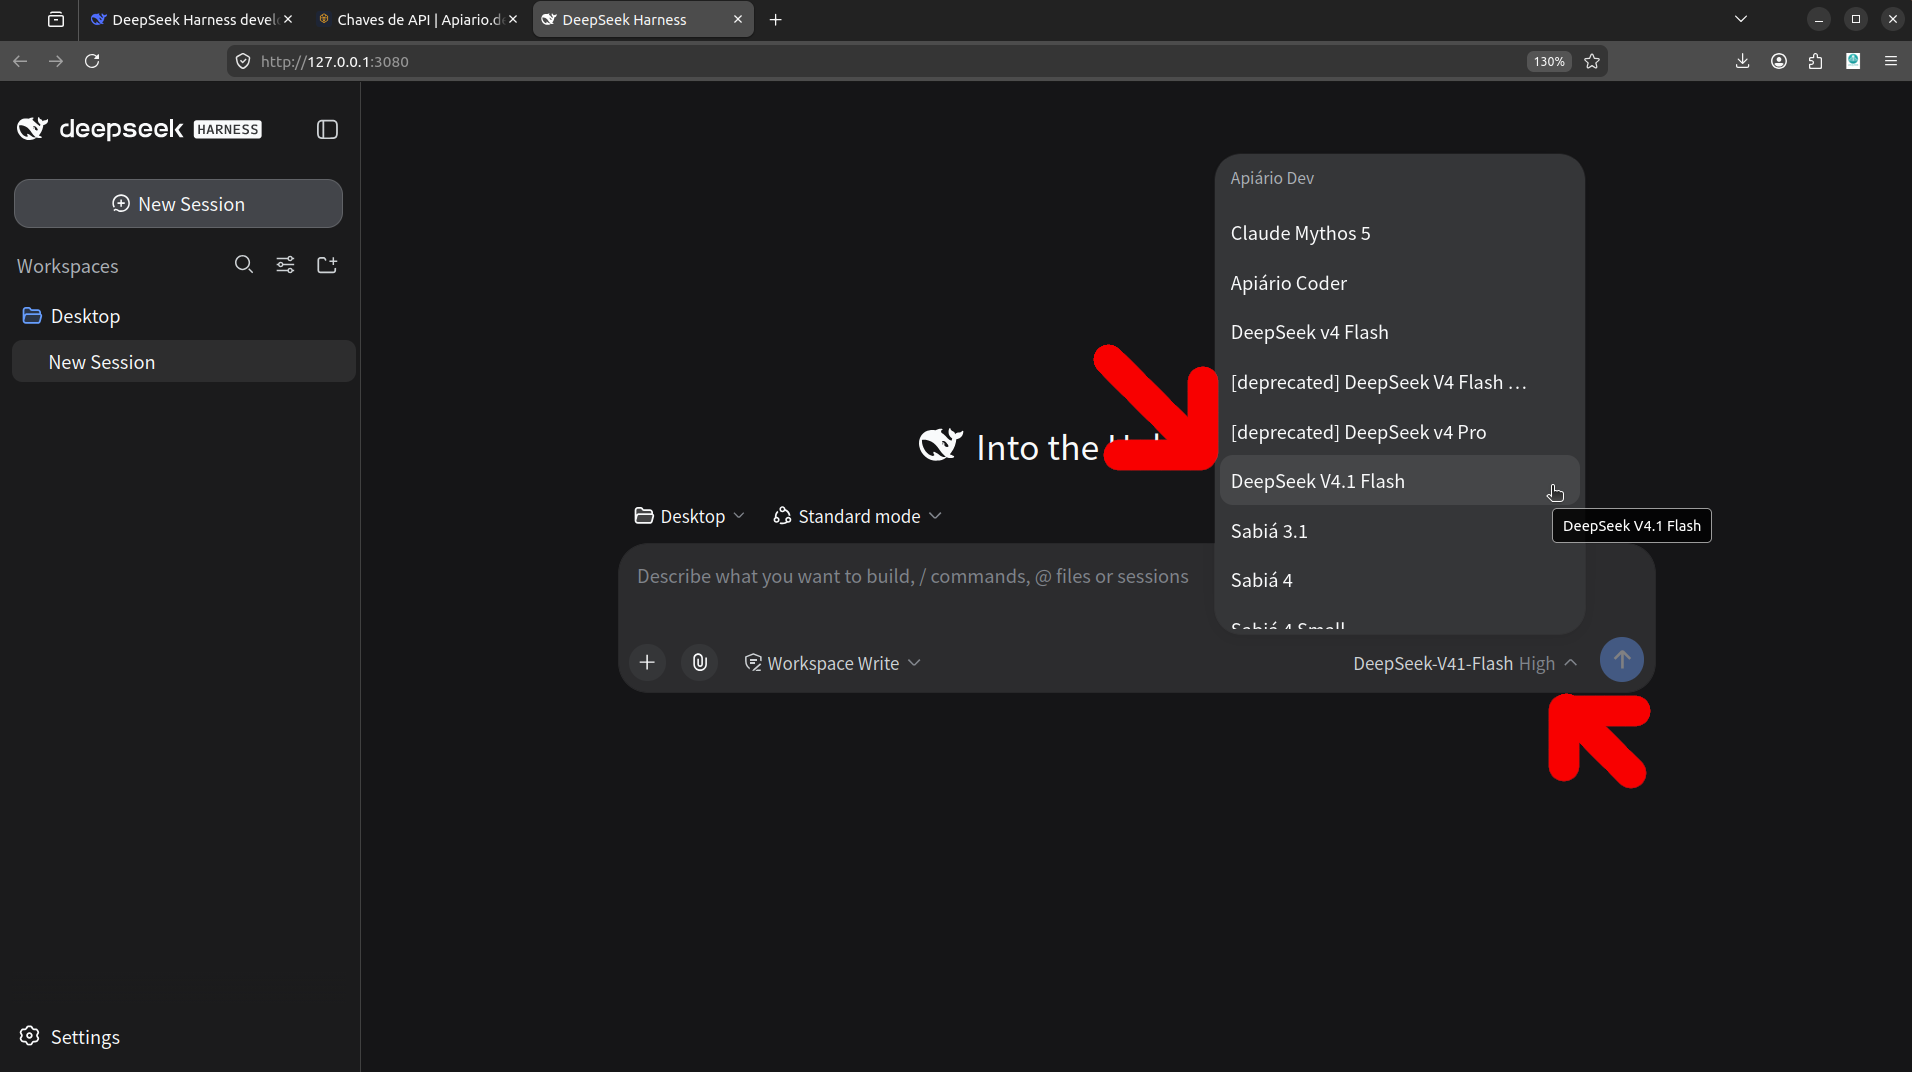The image size is (1912, 1072).
Task: Attach a file with paperclip icon
Action: point(700,662)
